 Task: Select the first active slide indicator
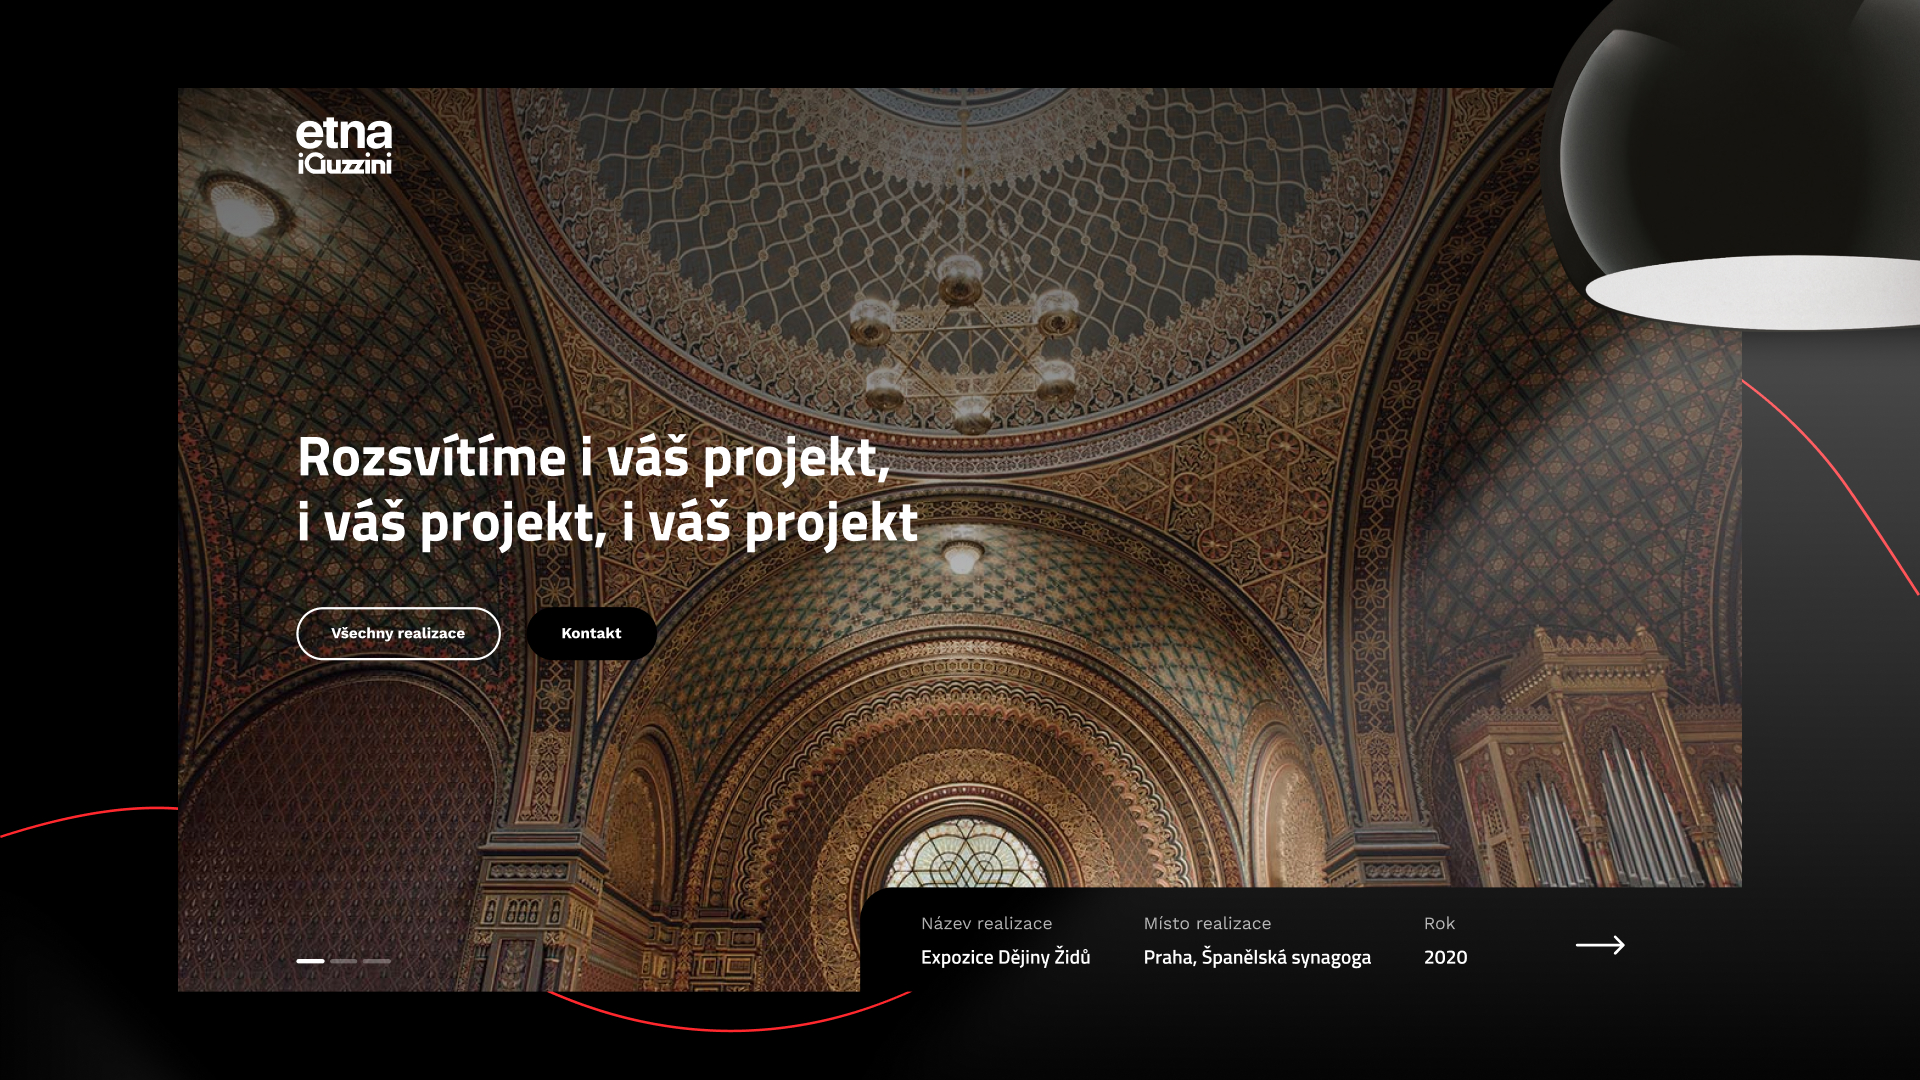pyautogui.click(x=310, y=961)
